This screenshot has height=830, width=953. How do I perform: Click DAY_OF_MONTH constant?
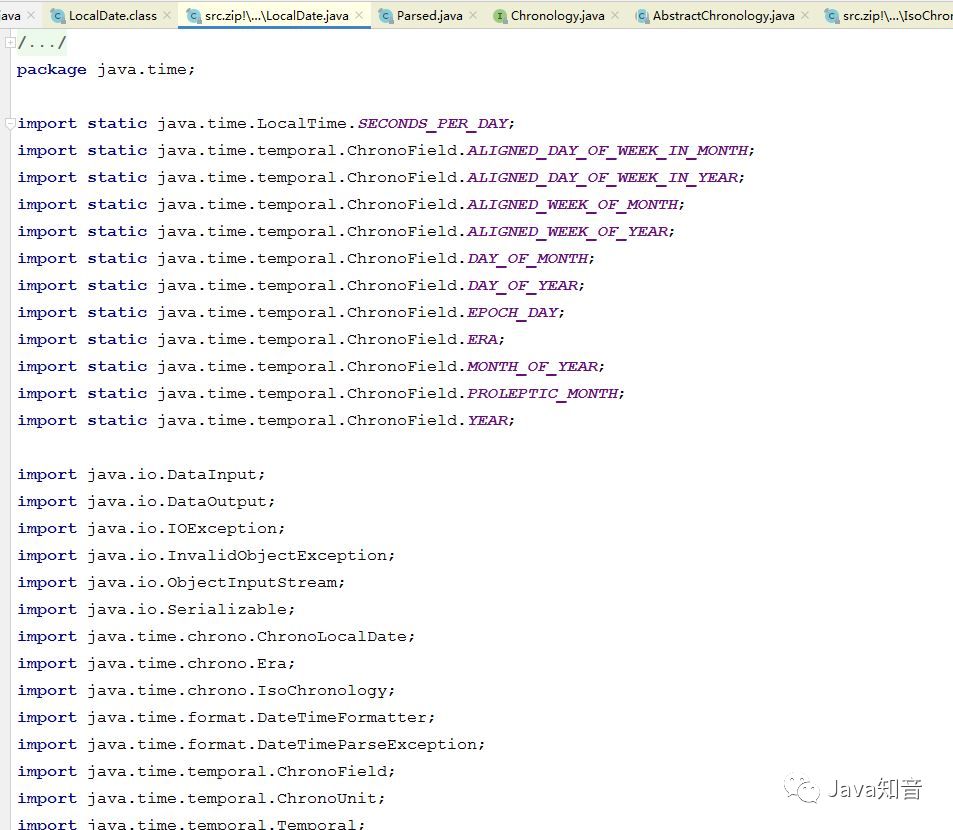[x=528, y=258]
